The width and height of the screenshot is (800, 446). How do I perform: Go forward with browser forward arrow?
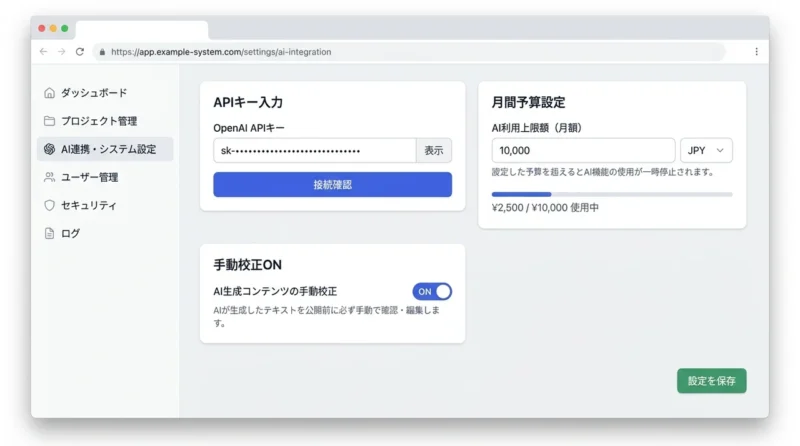pos(61,52)
